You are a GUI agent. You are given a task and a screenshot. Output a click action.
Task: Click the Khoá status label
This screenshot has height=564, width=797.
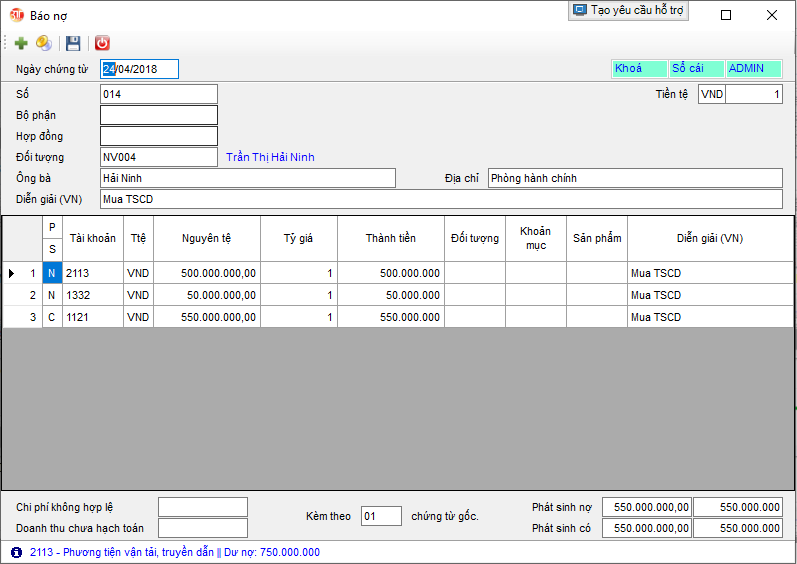639,69
